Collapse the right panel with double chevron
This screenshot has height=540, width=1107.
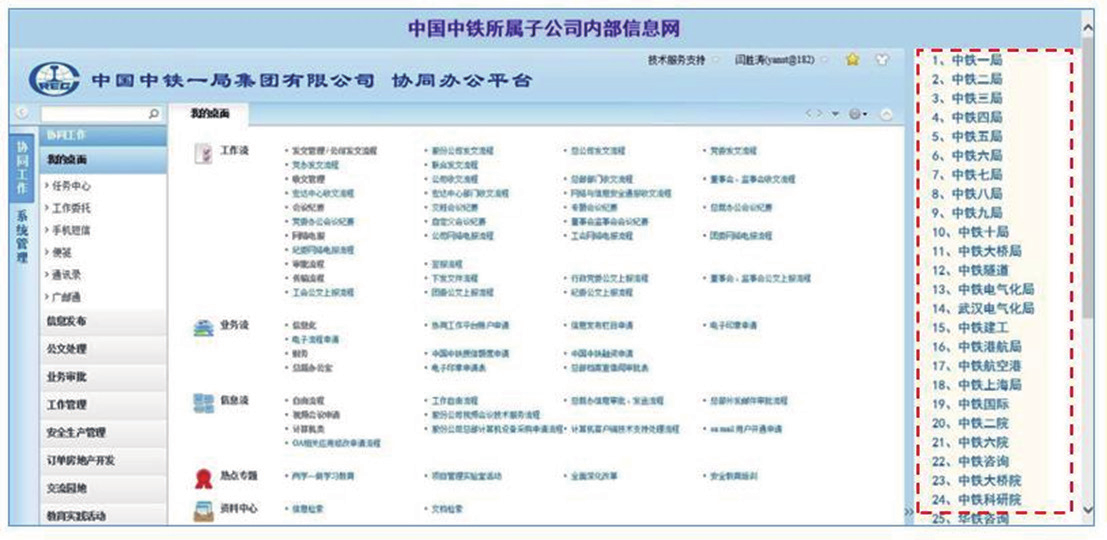(x=909, y=512)
